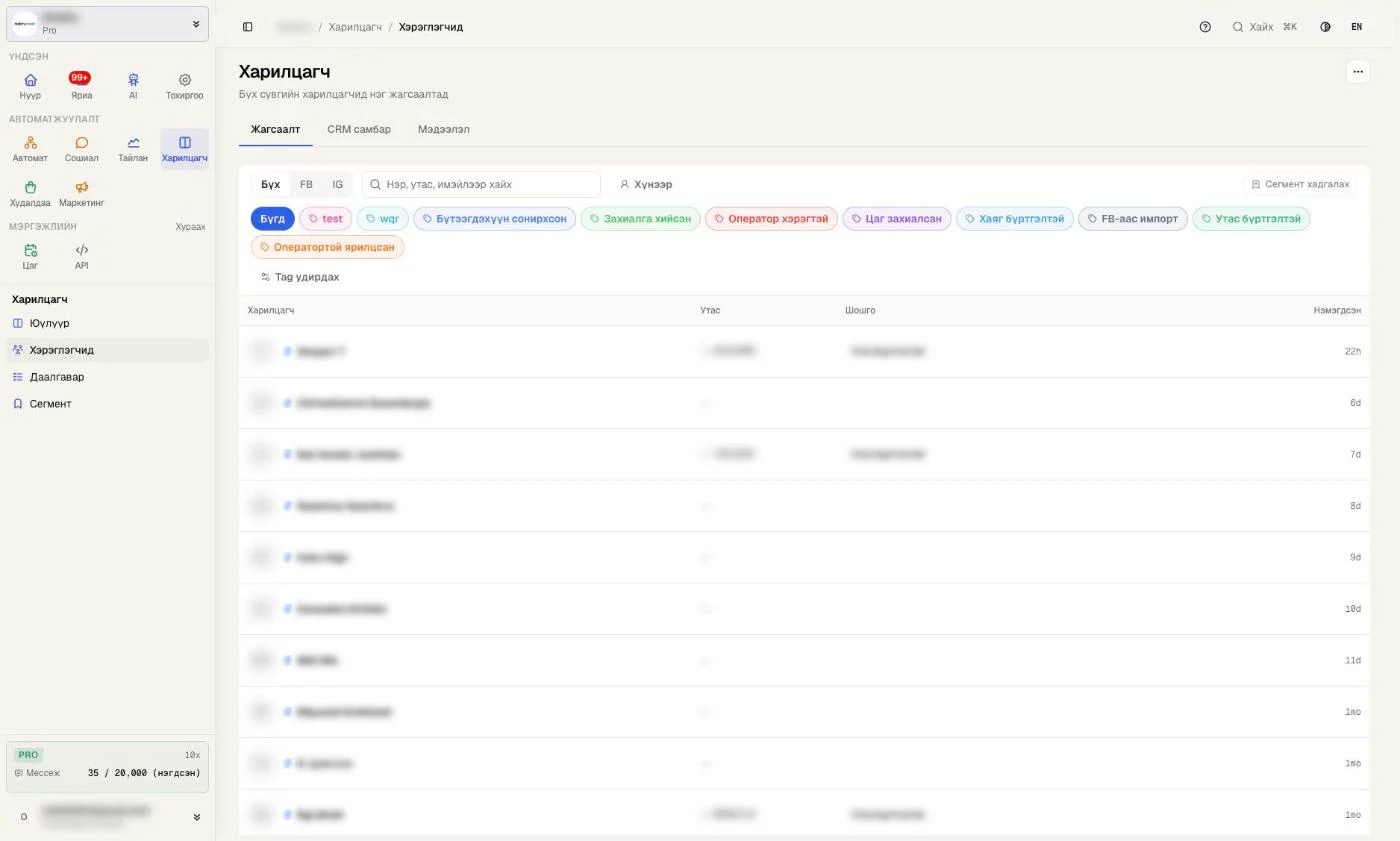Select the Бүх channel filter
The image size is (1400, 841).
(271, 184)
